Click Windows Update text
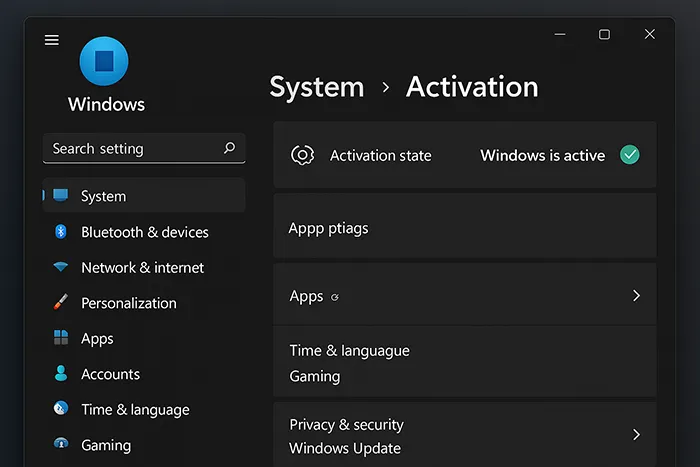Viewport: 700px width, 467px height. coord(345,448)
